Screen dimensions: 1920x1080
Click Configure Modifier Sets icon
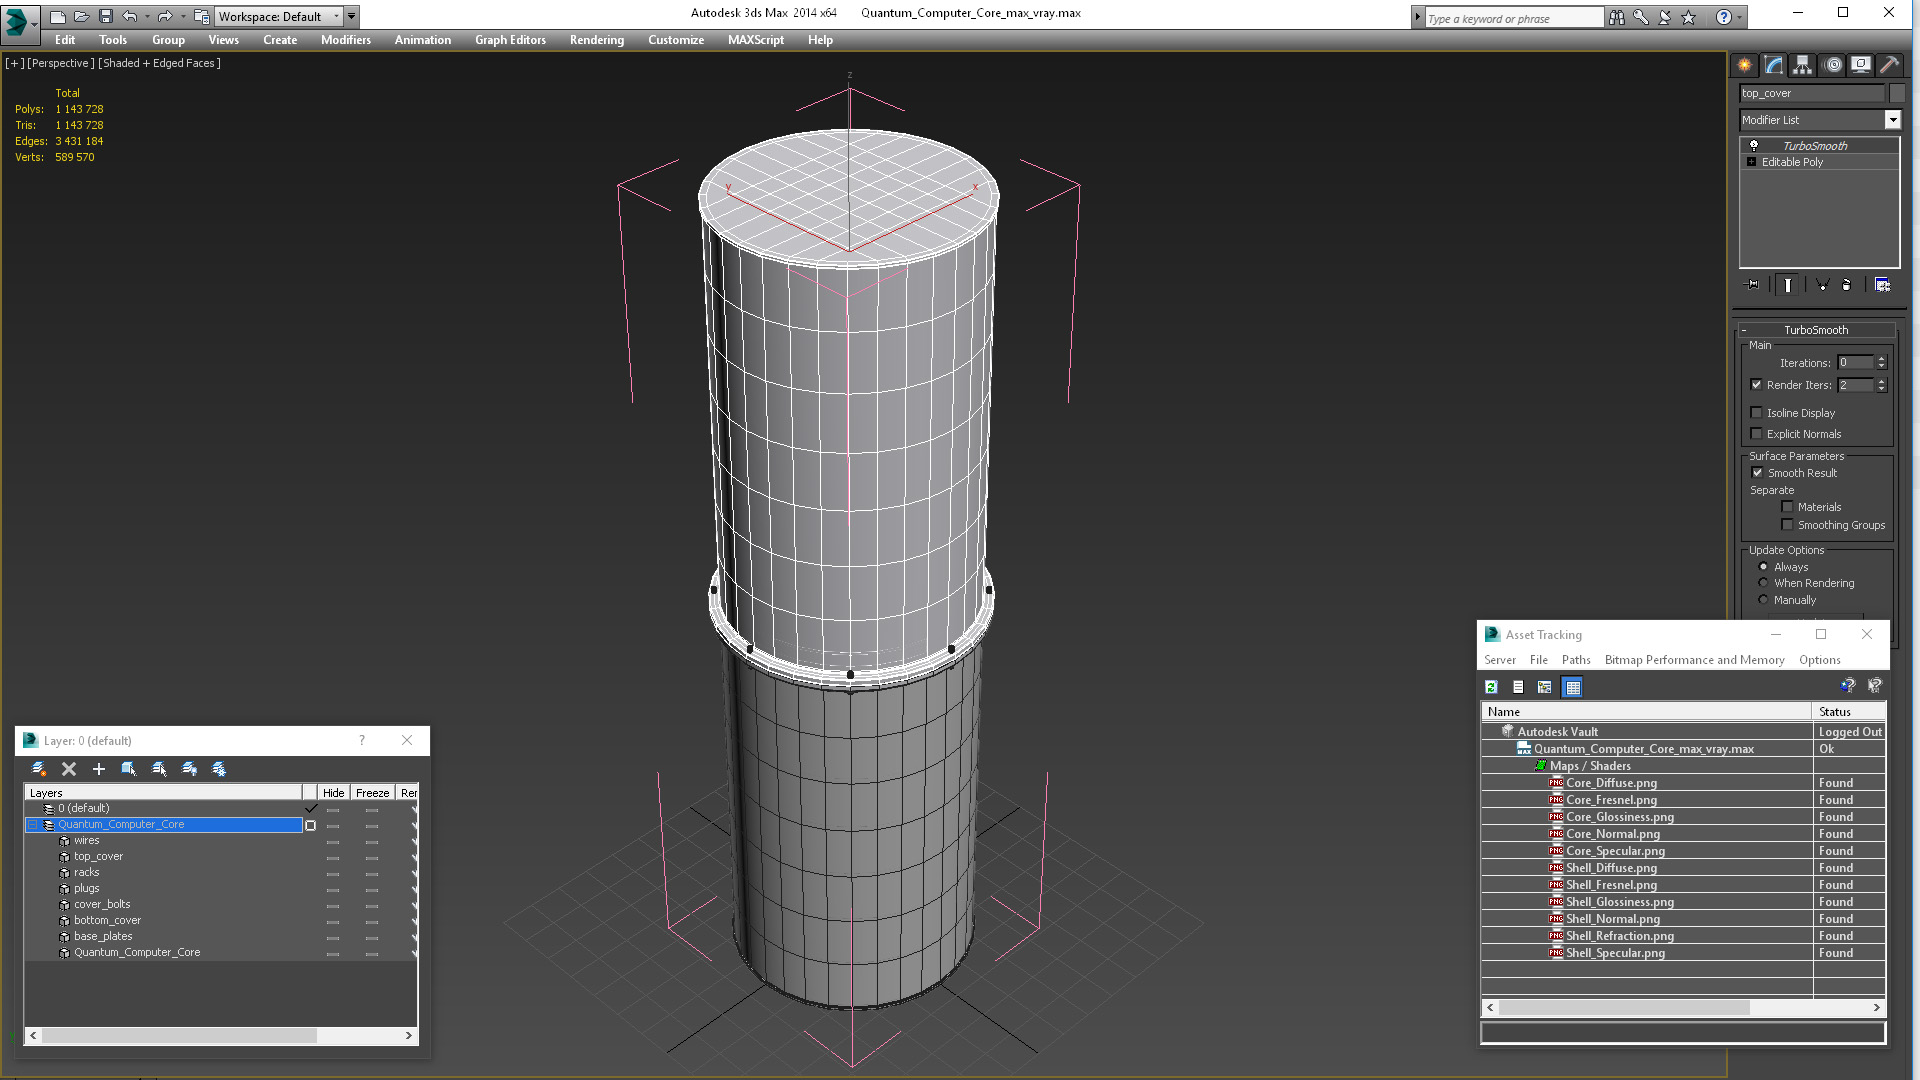(x=1882, y=285)
